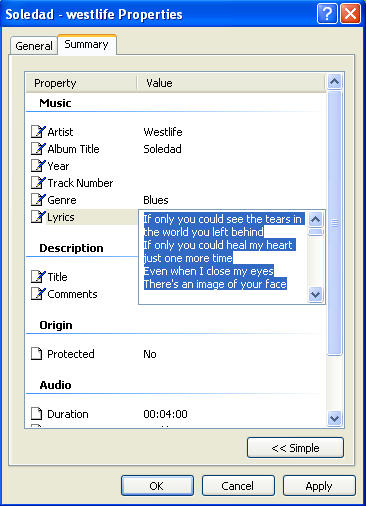Click the Origin section heading
The image size is (366, 506).
[56, 325]
